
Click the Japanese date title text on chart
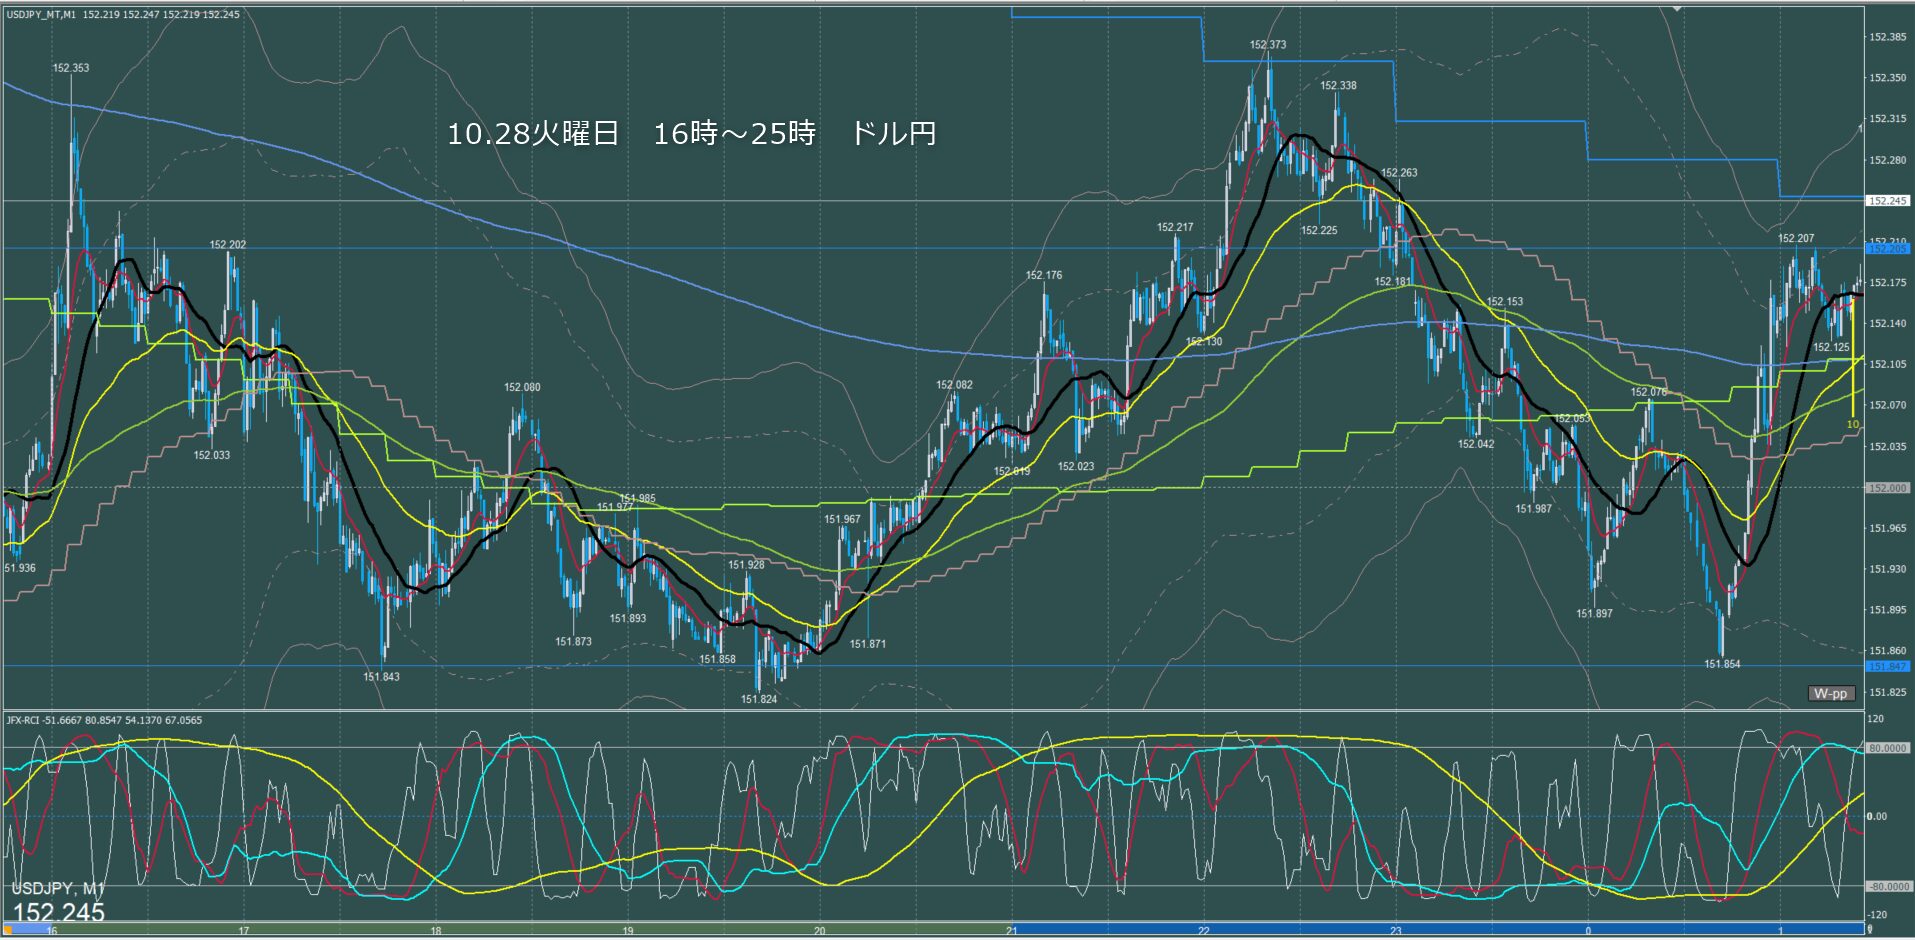click(691, 134)
